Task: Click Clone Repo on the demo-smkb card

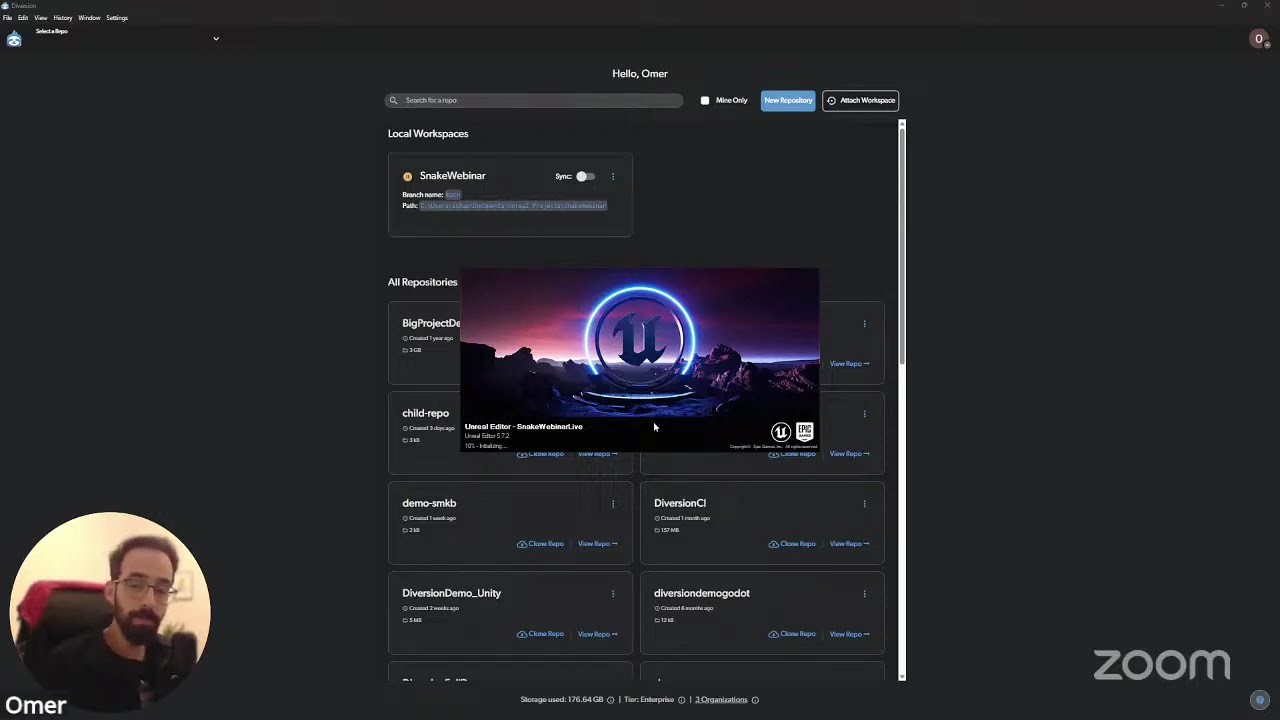Action: coord(540,544)
